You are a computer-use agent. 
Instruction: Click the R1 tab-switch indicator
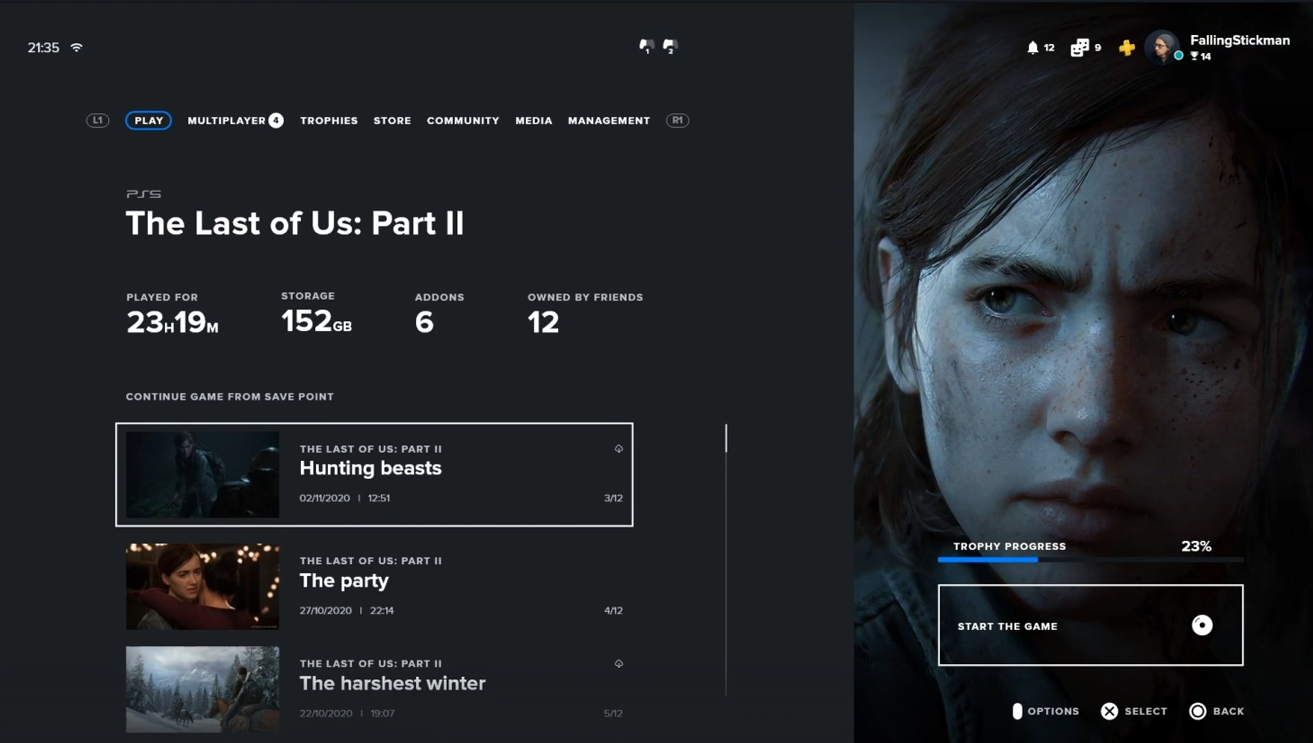(x=677, y=120)
